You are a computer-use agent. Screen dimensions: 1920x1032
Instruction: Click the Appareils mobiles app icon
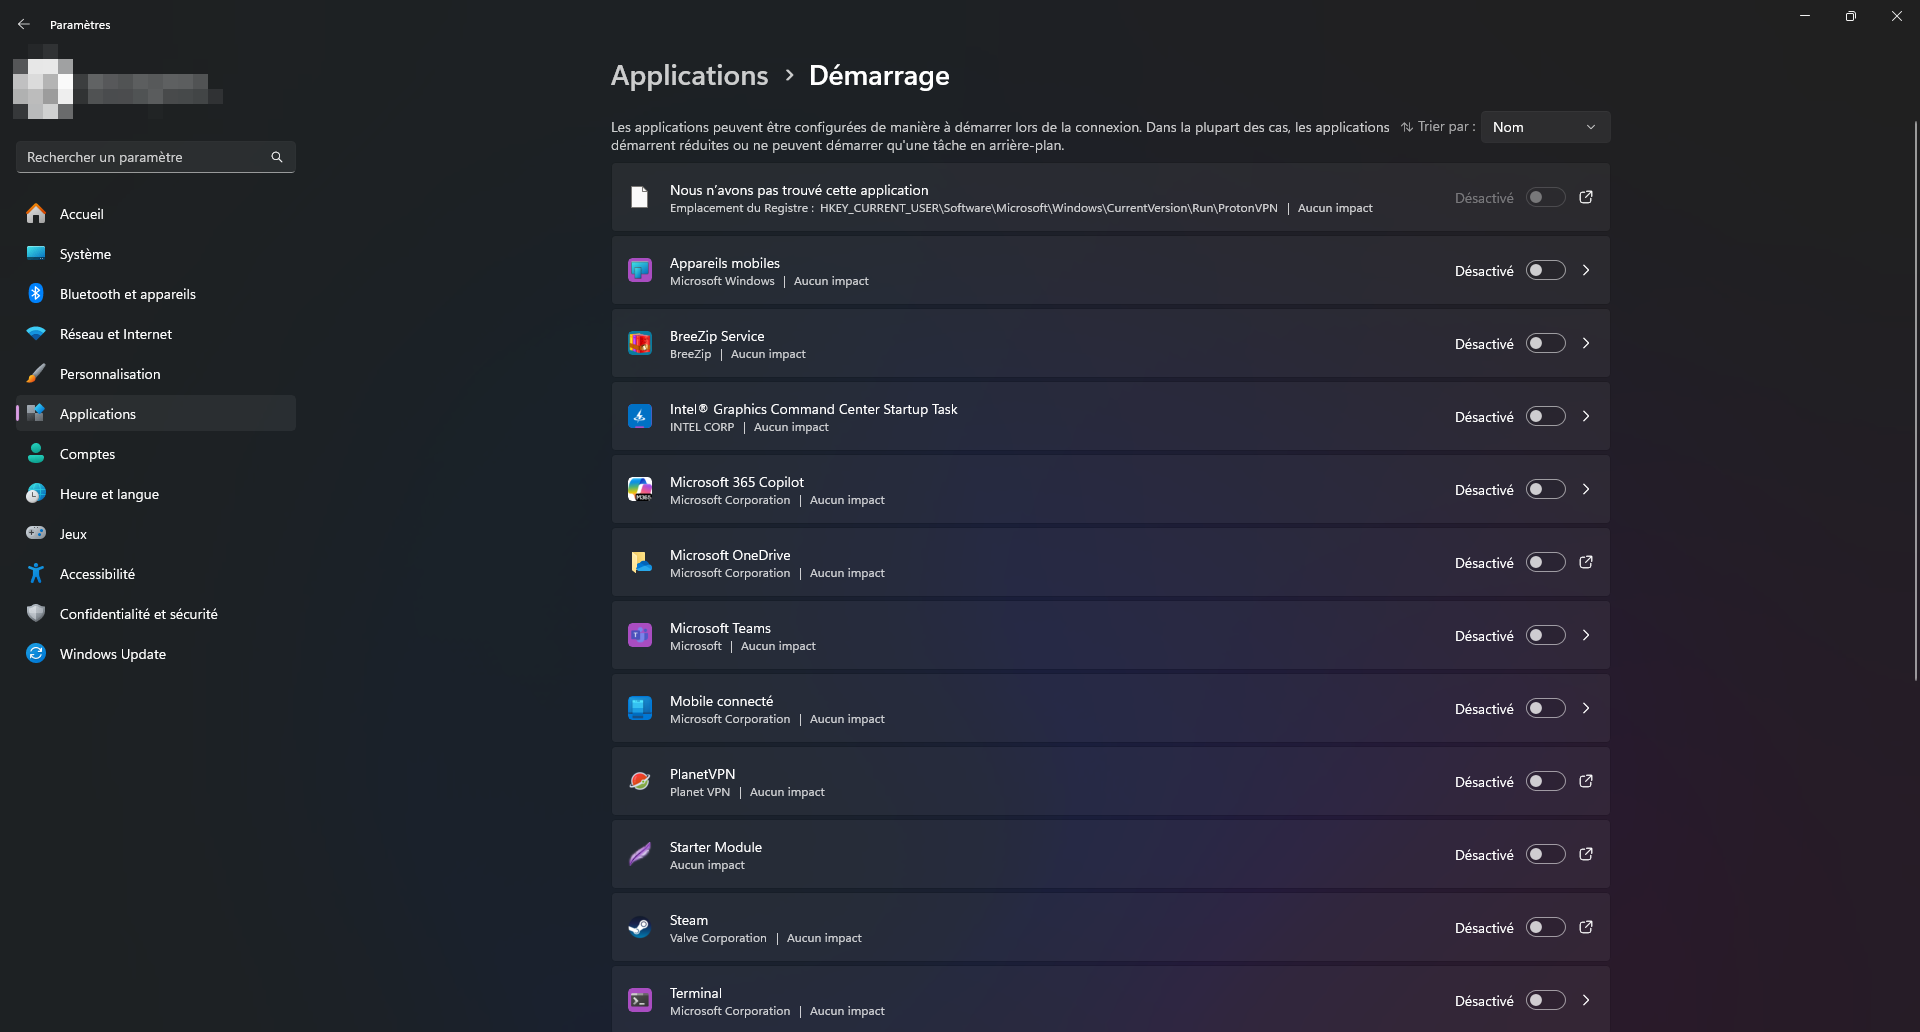click(640, 270)
